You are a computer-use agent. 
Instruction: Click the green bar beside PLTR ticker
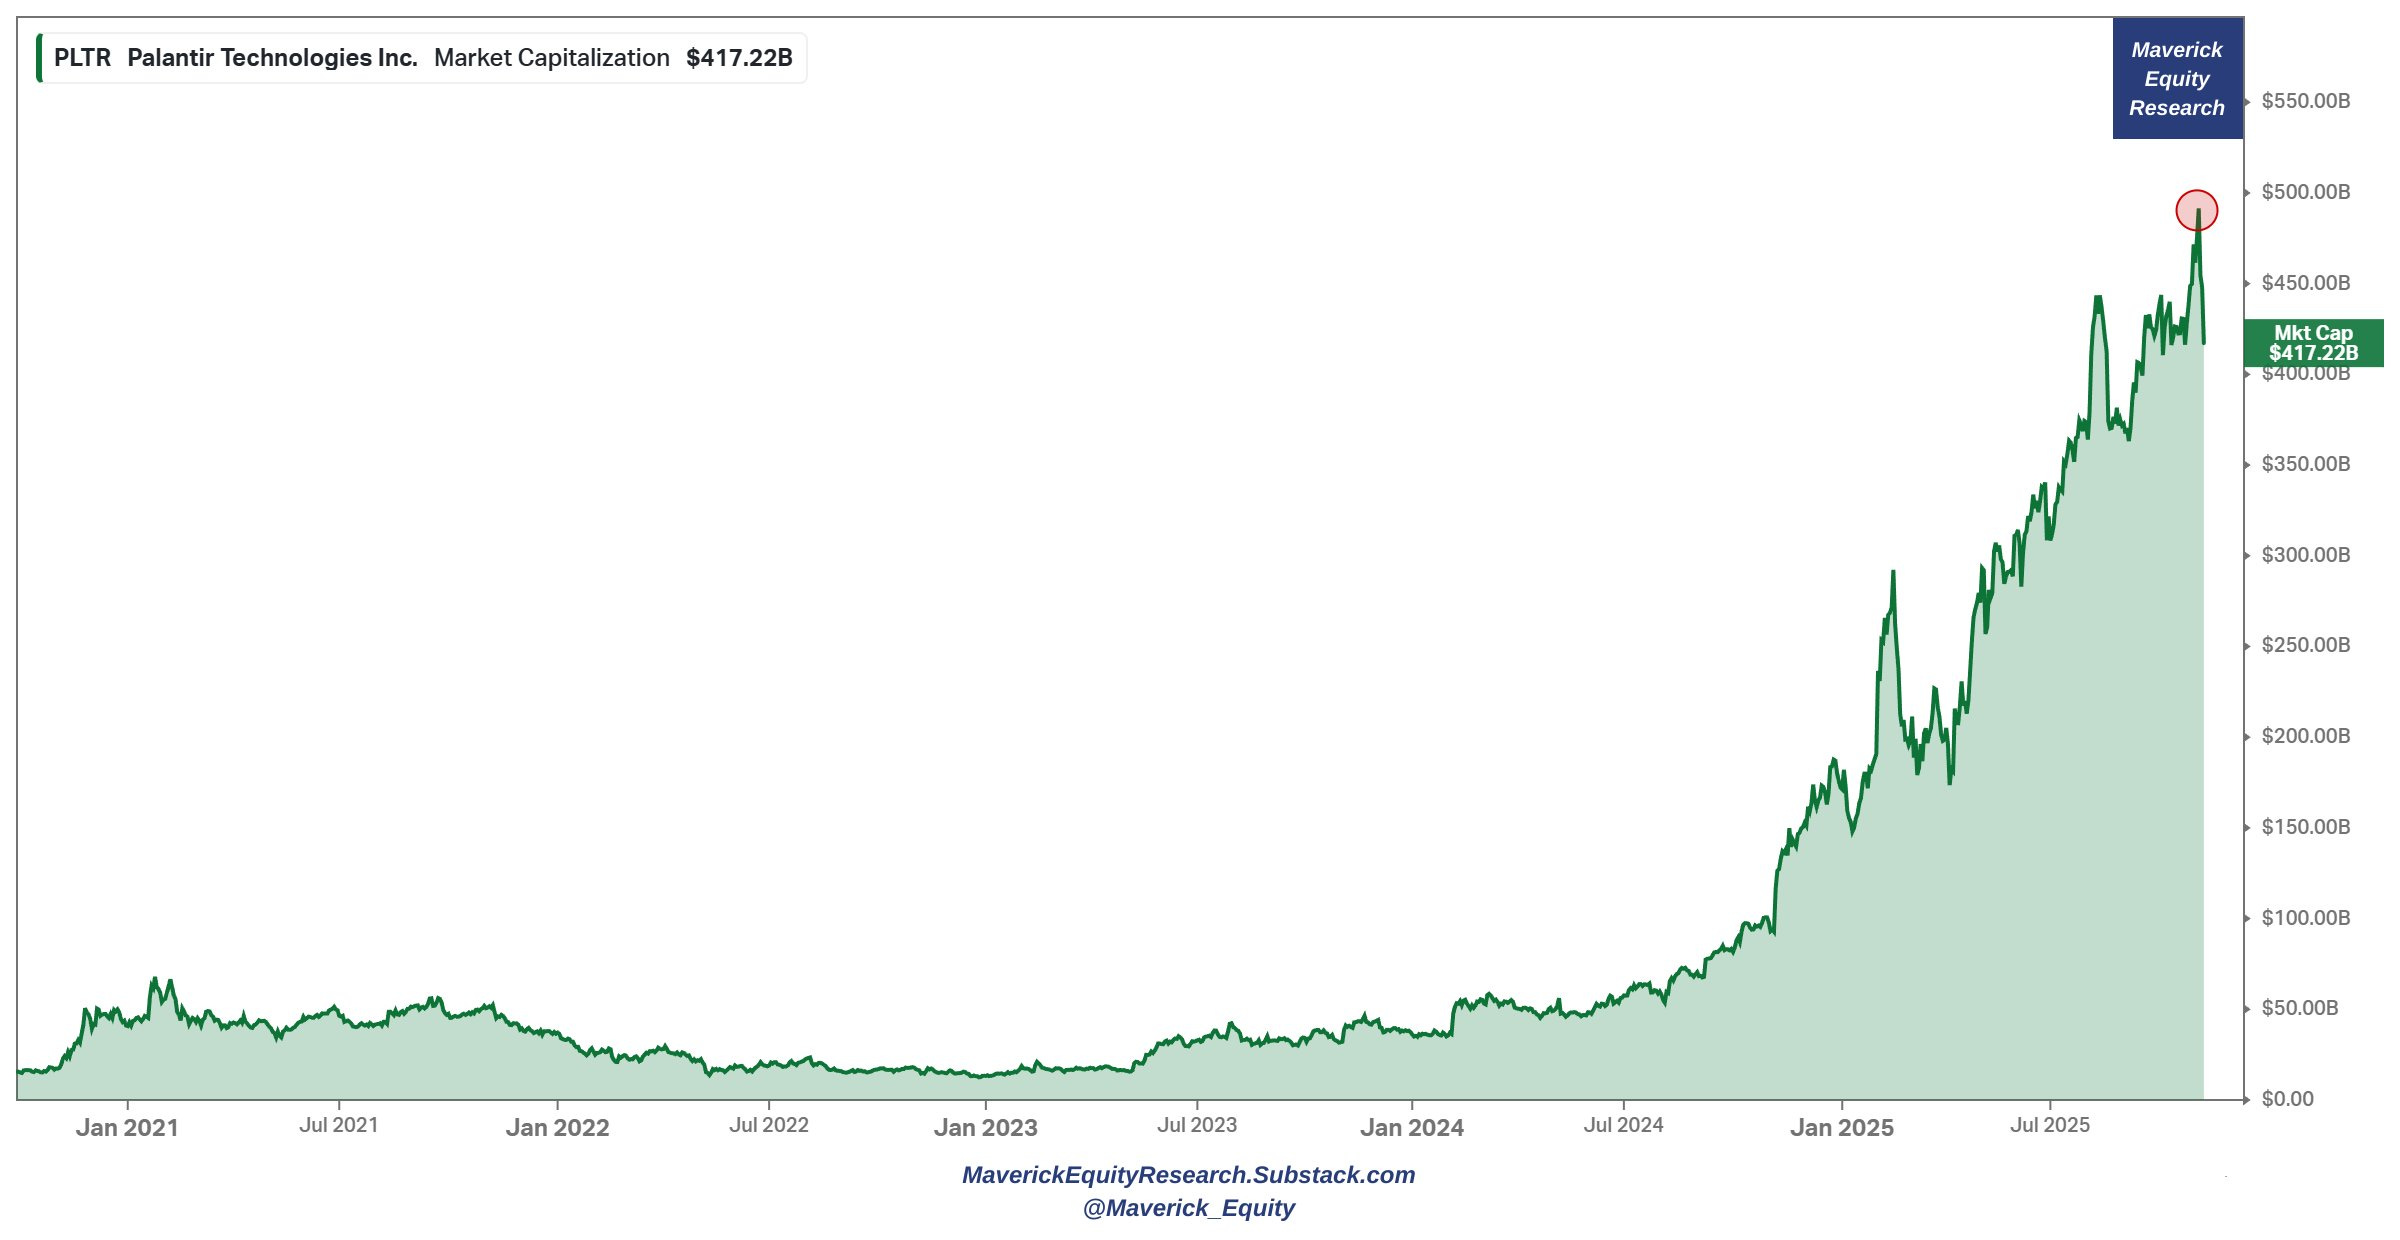pos(39,58)
